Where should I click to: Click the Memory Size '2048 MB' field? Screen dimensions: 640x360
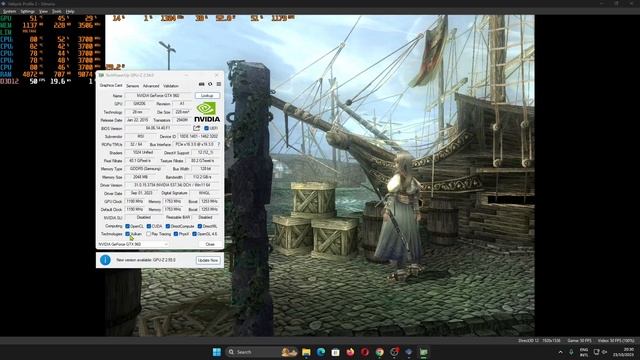[140, 177]
